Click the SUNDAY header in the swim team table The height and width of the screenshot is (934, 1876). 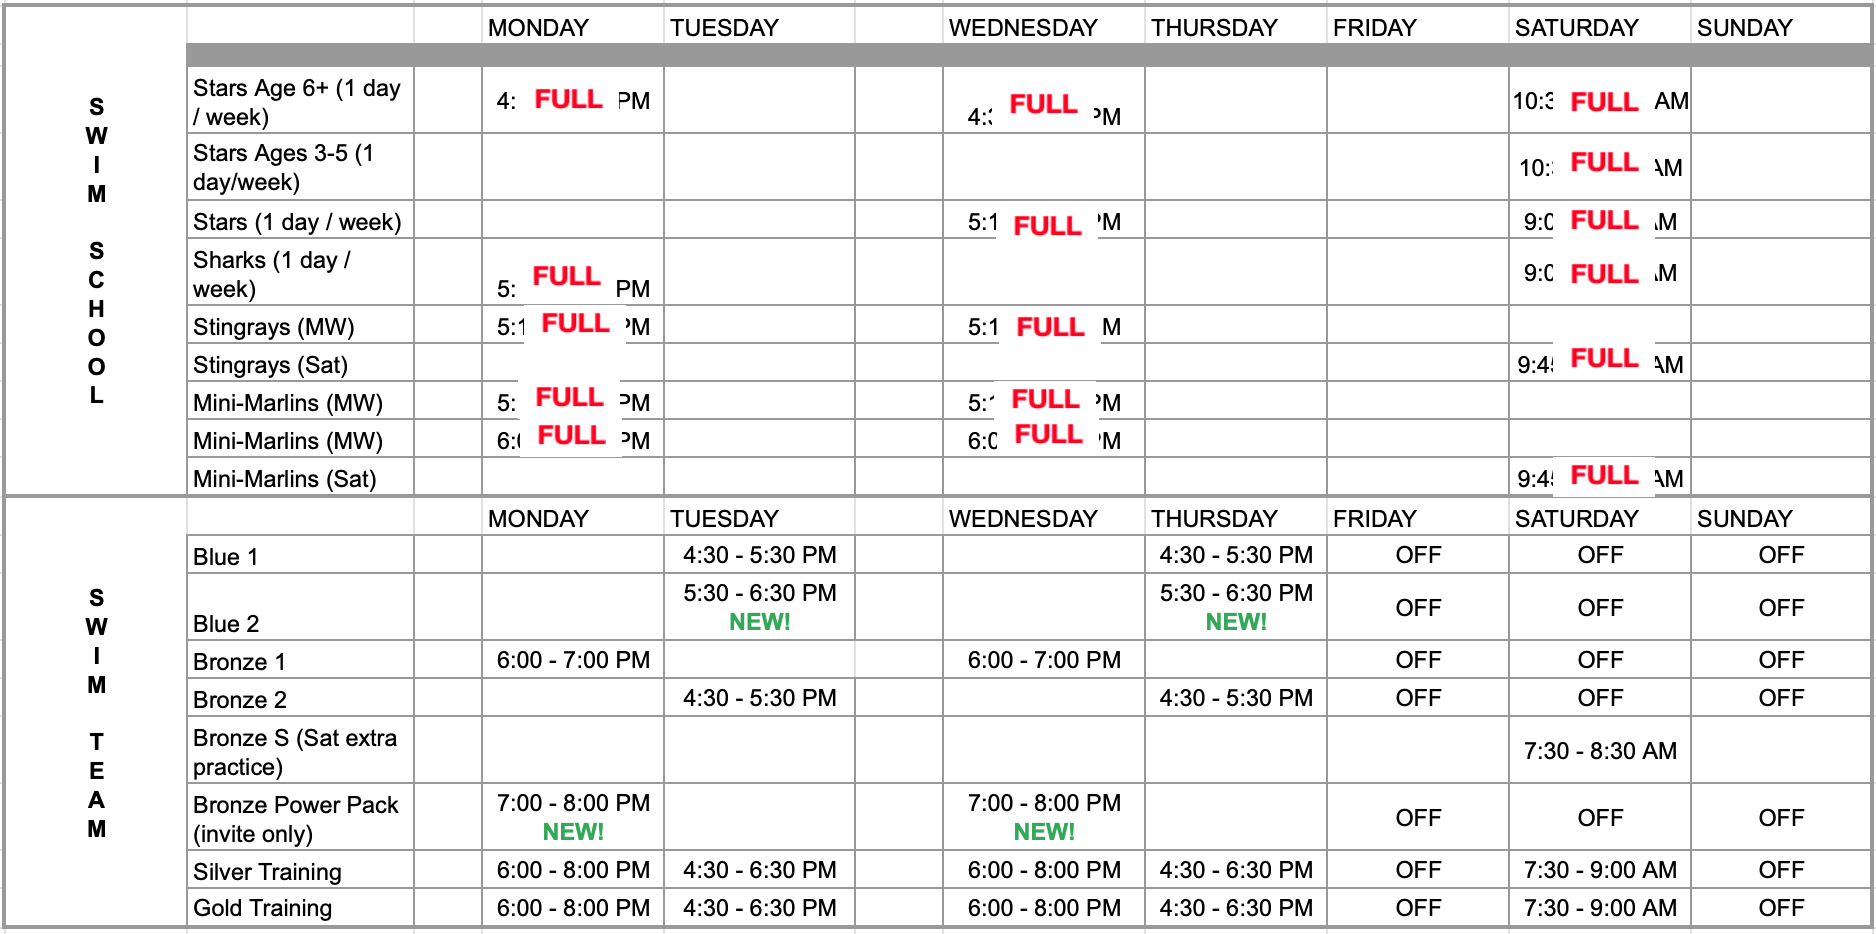pyautogui.click(x=1744, y=519)
